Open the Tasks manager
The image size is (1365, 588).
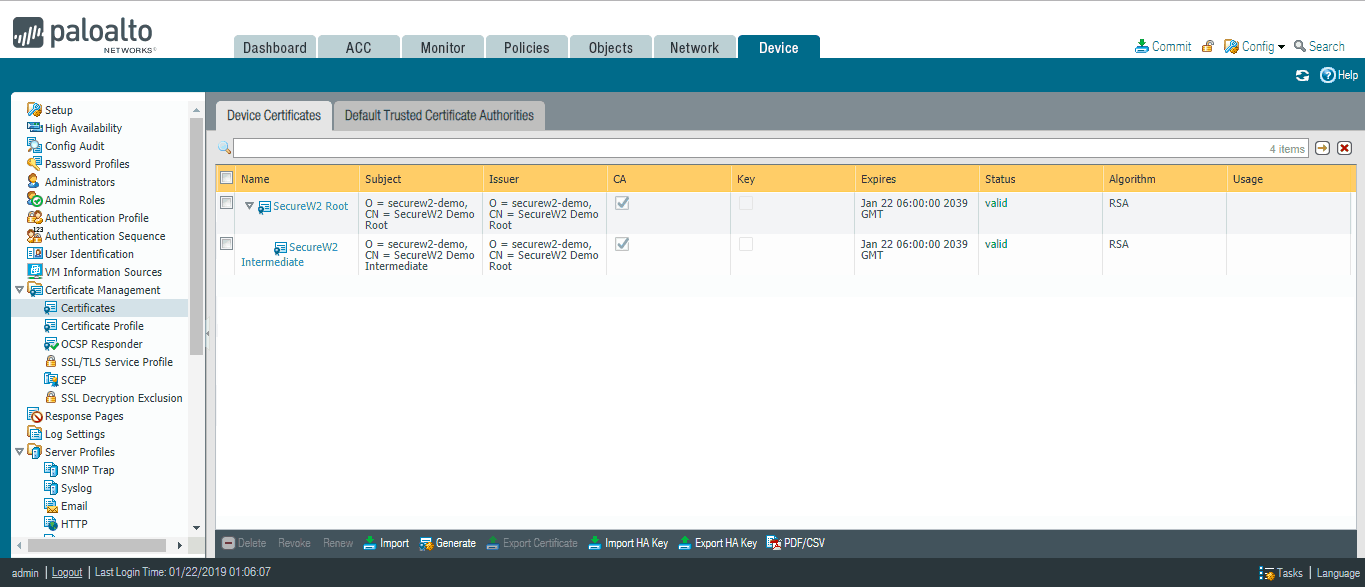coord(1281,573)
